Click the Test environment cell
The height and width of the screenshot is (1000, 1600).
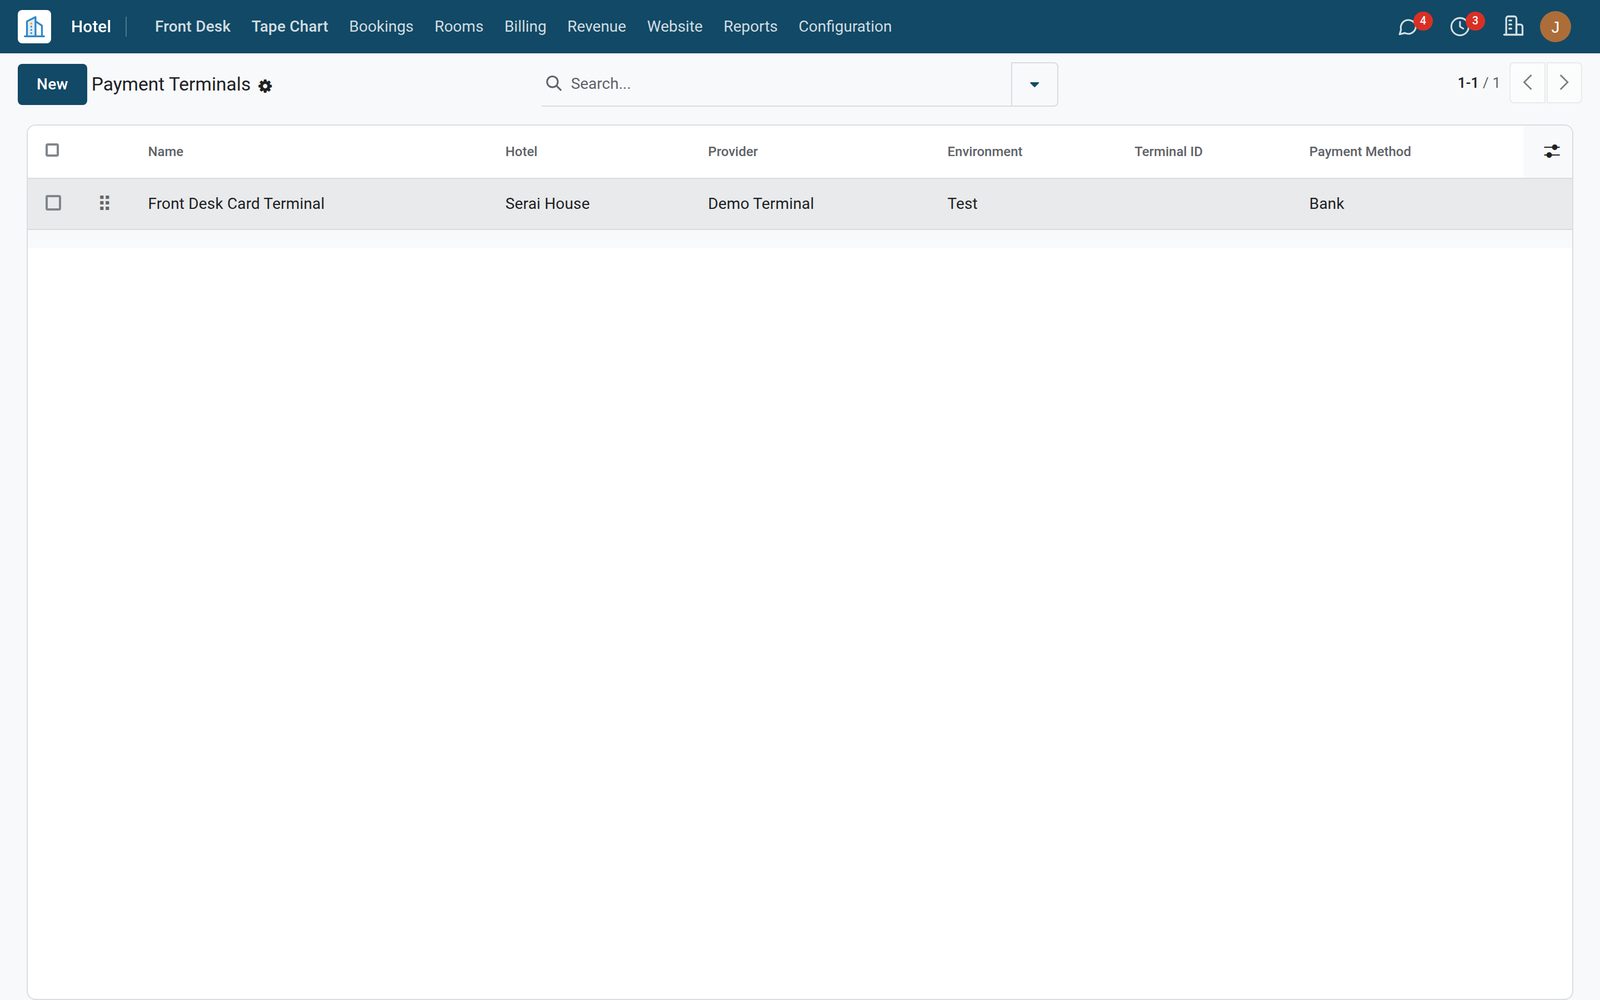point(962,204)
